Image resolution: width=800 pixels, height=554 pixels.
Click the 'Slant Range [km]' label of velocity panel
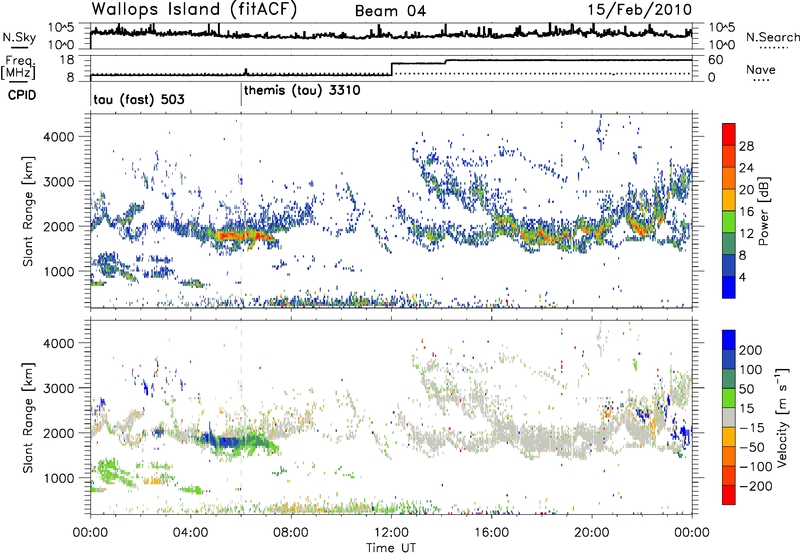coord(28,417)
